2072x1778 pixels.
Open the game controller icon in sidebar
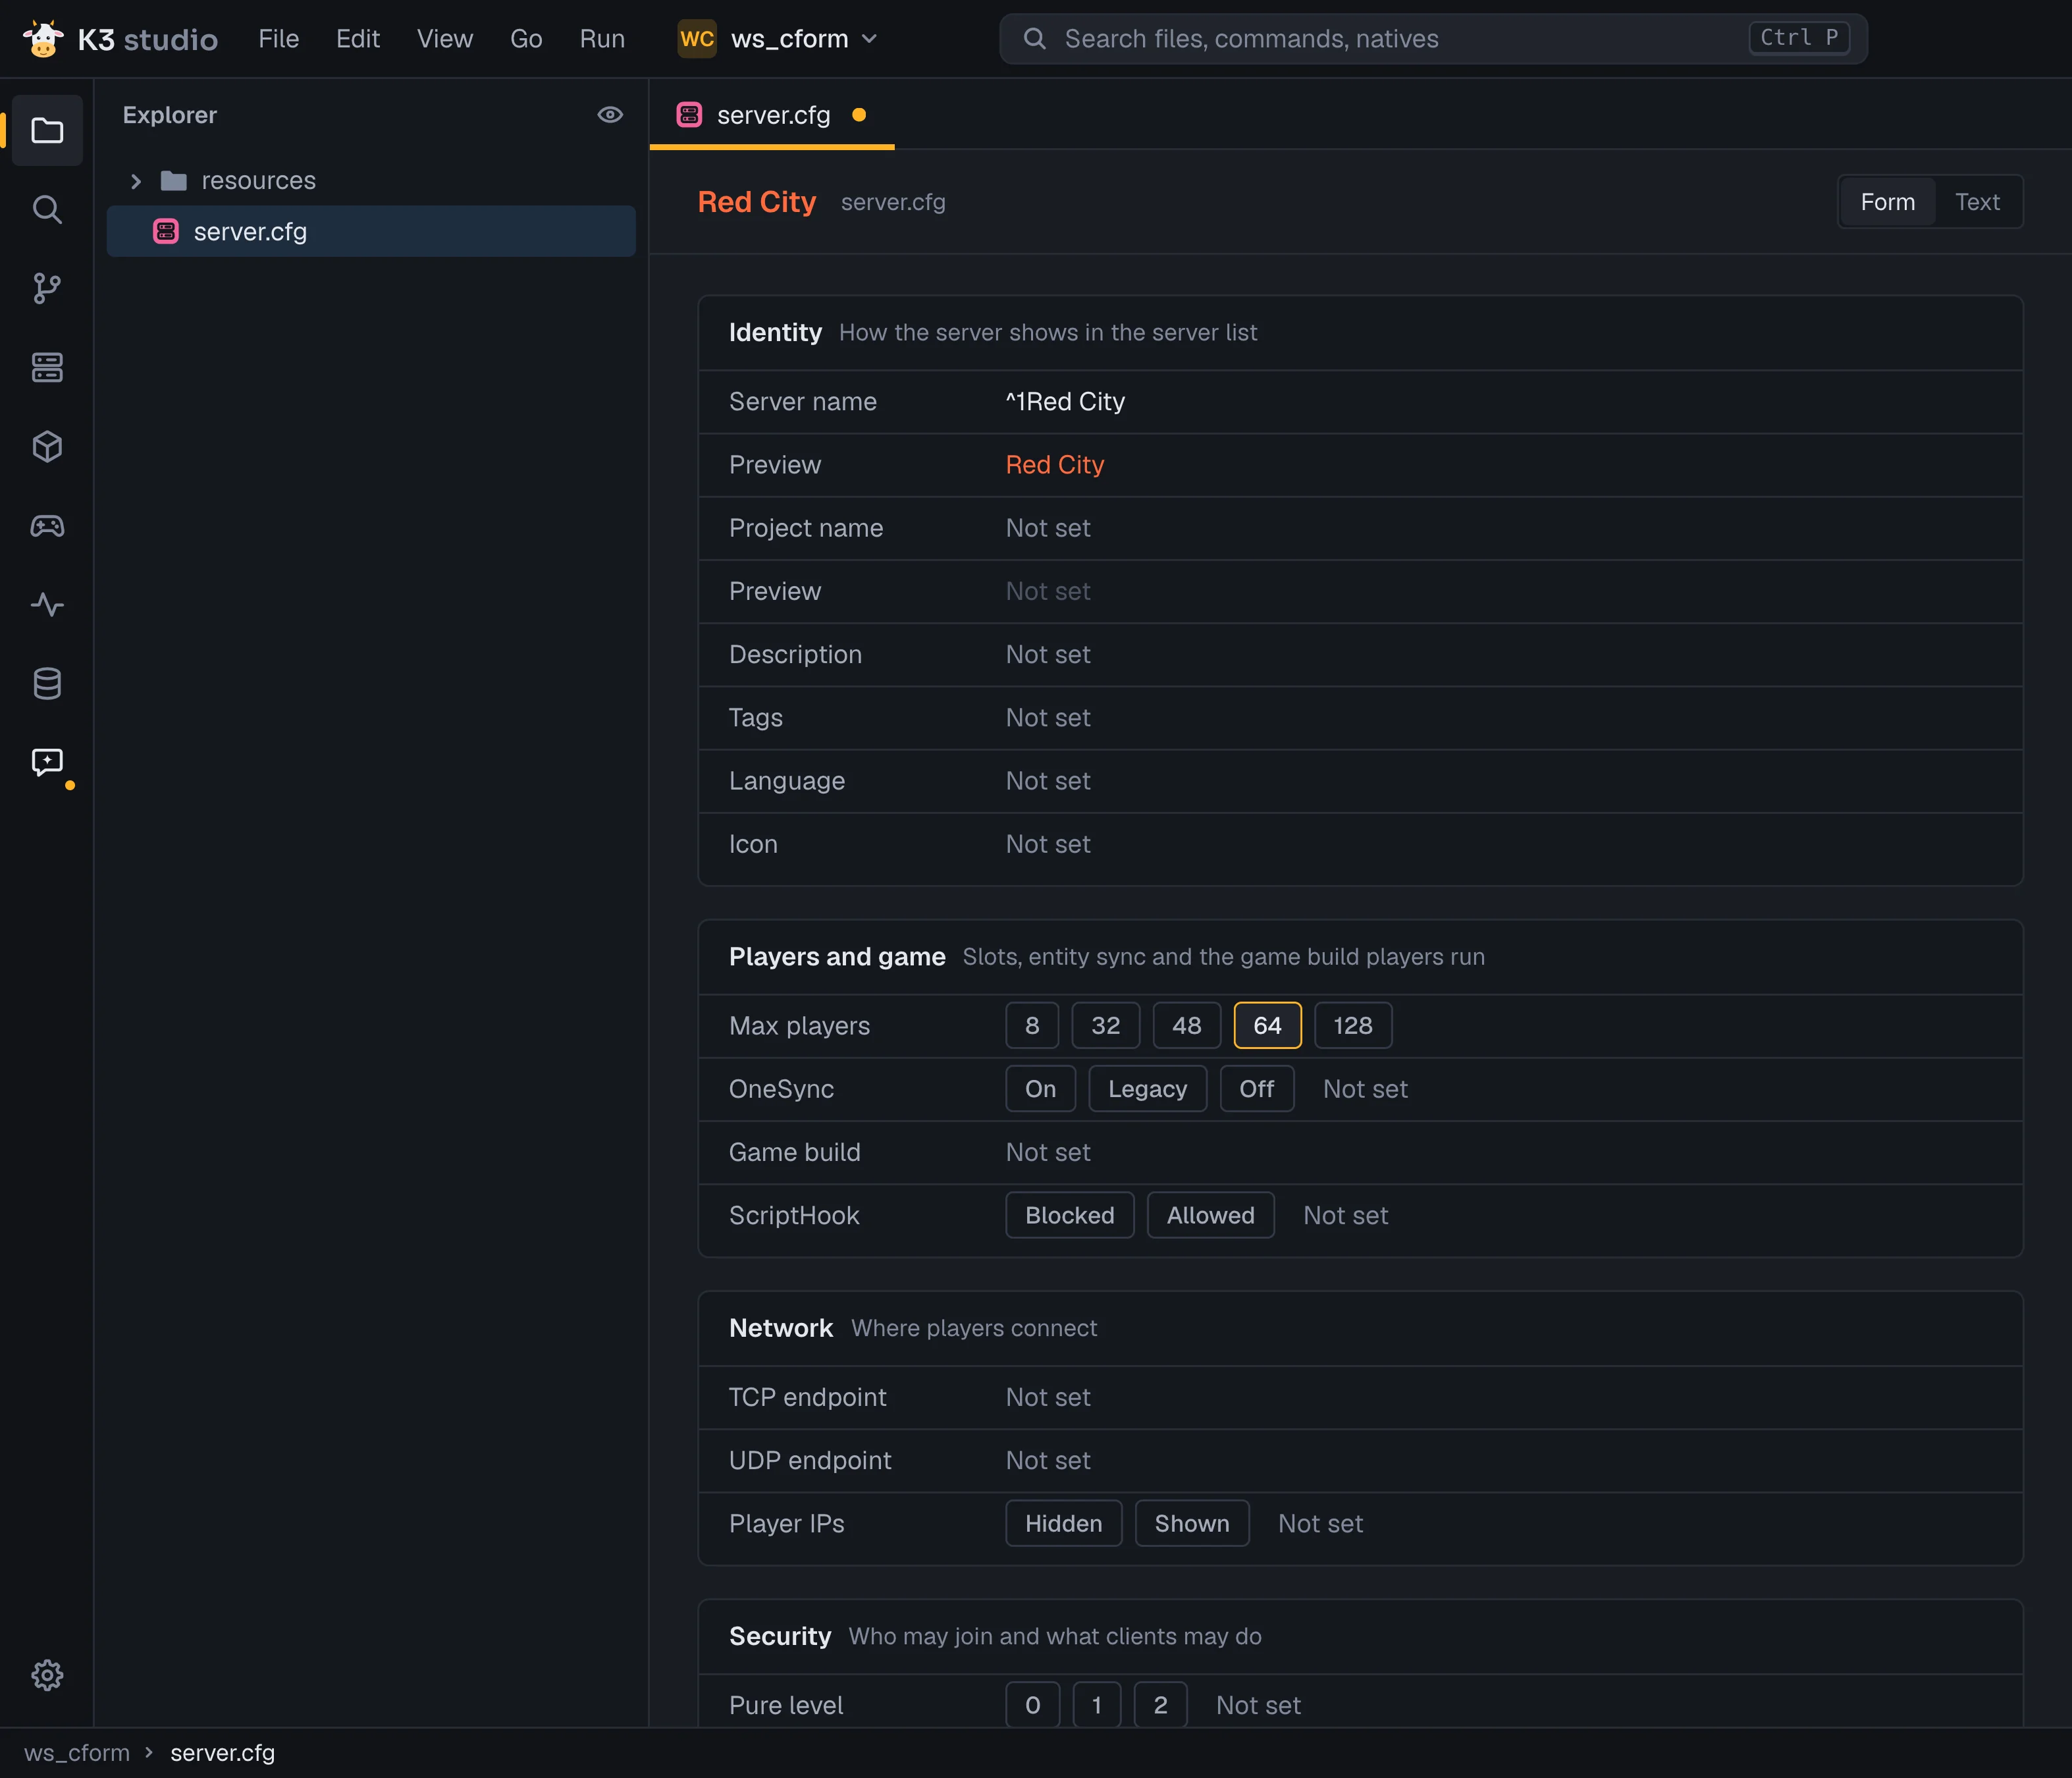(x=47, y=526)
